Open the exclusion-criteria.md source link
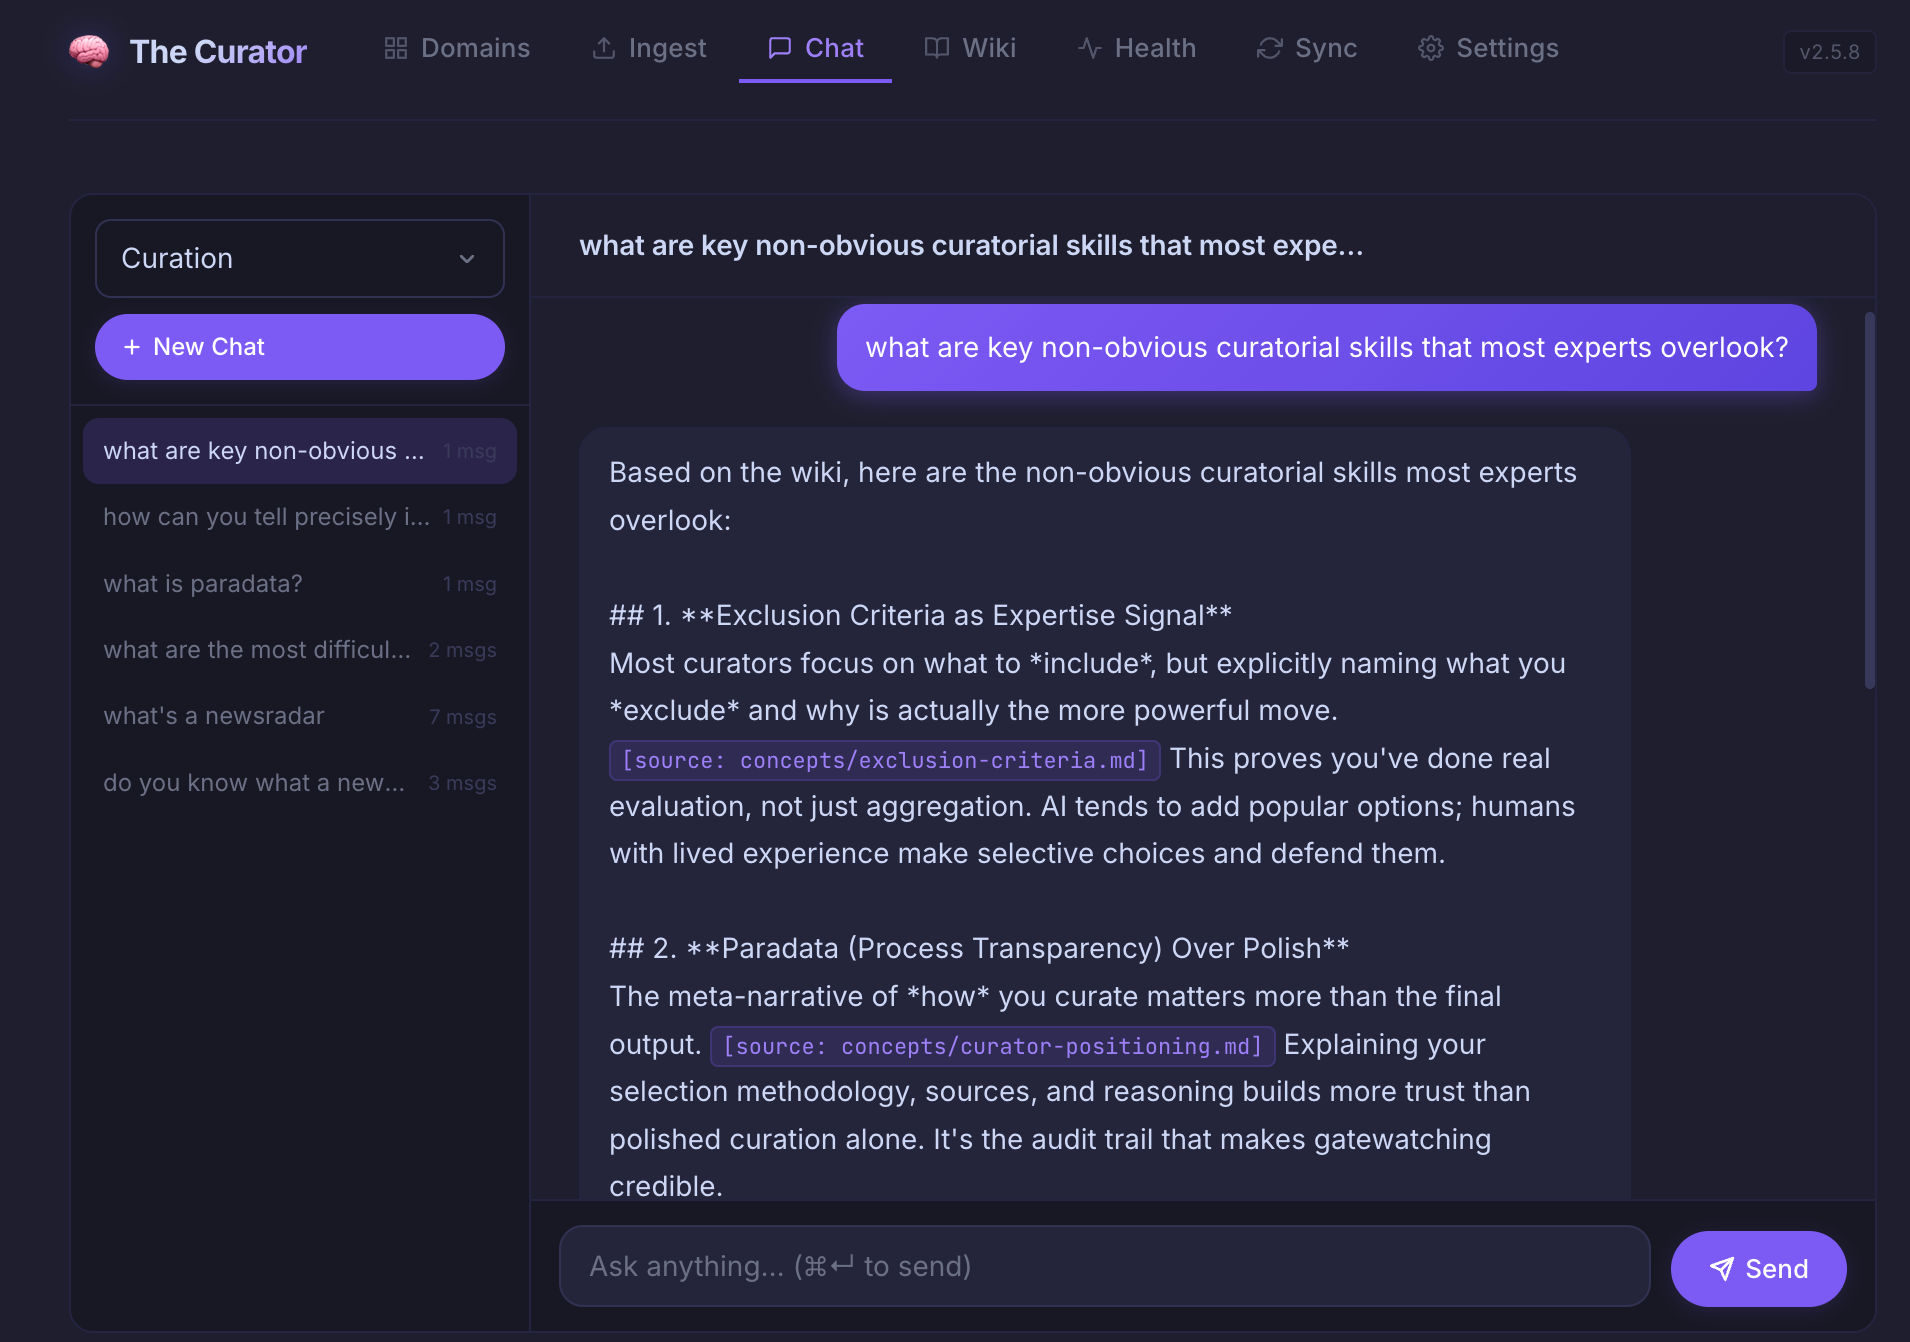This screenshot has height=1342, width=1910. point(885,760)
